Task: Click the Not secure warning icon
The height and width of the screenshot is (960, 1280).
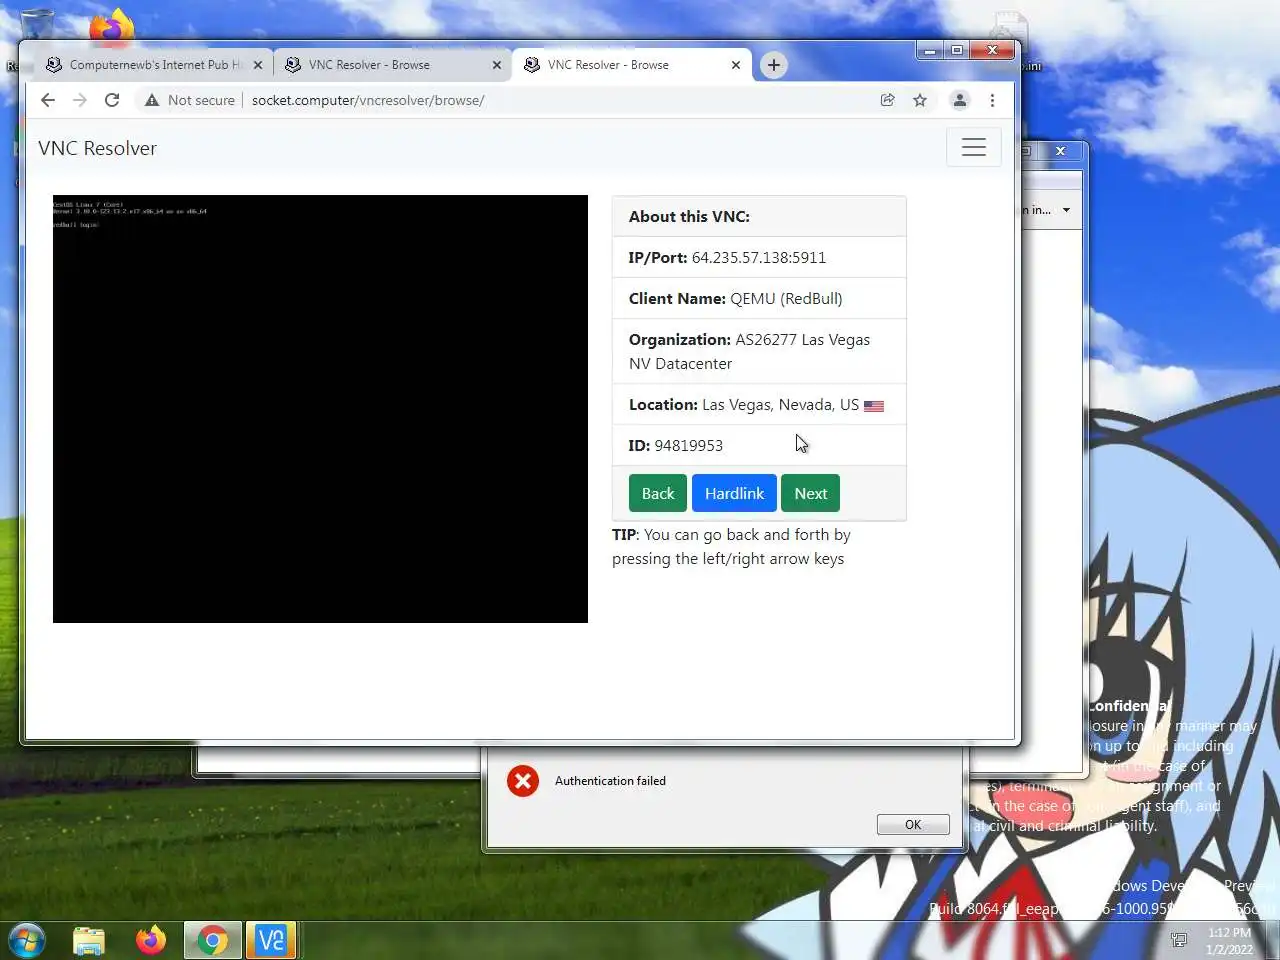Action: pyautogui.click(x=152, y=100)
